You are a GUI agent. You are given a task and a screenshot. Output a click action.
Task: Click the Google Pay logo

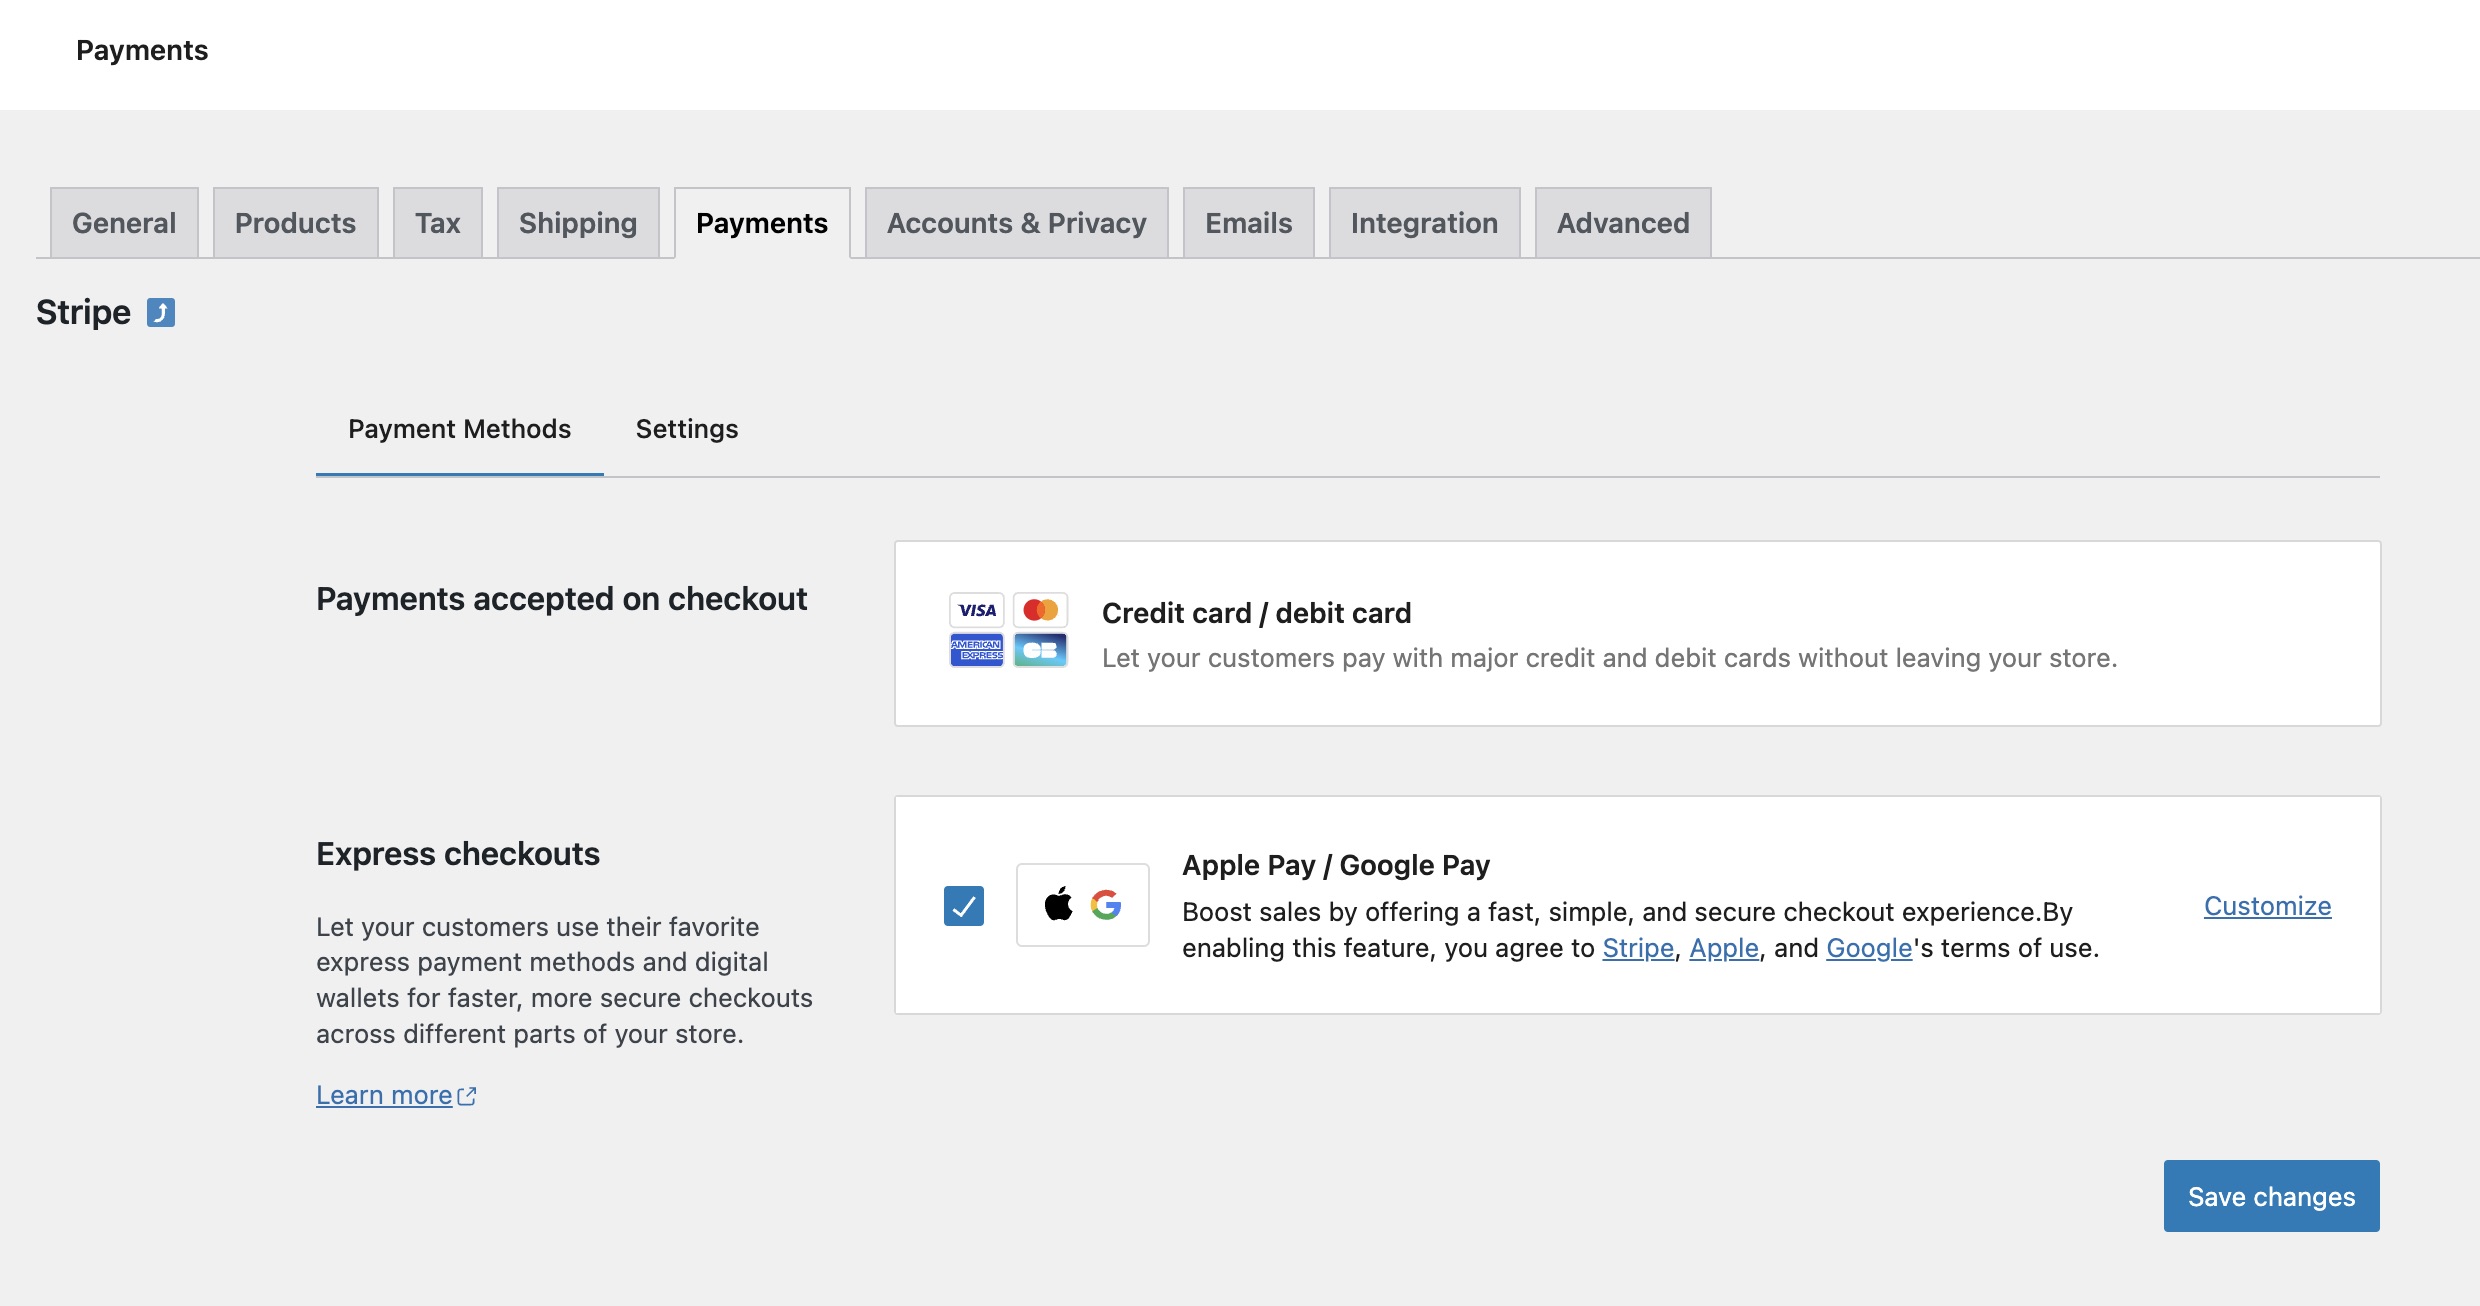tap(1108, 905)
